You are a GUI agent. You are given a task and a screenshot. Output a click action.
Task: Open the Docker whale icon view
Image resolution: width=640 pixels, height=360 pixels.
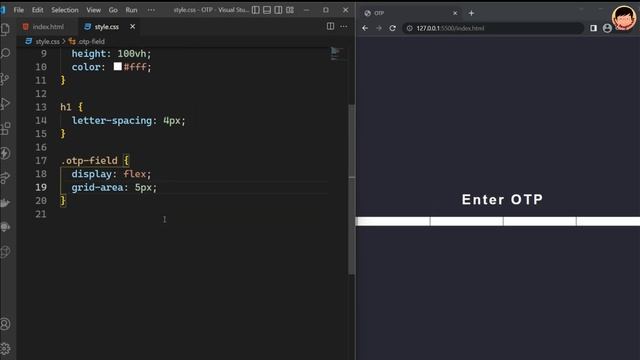(x=5, y=203)
